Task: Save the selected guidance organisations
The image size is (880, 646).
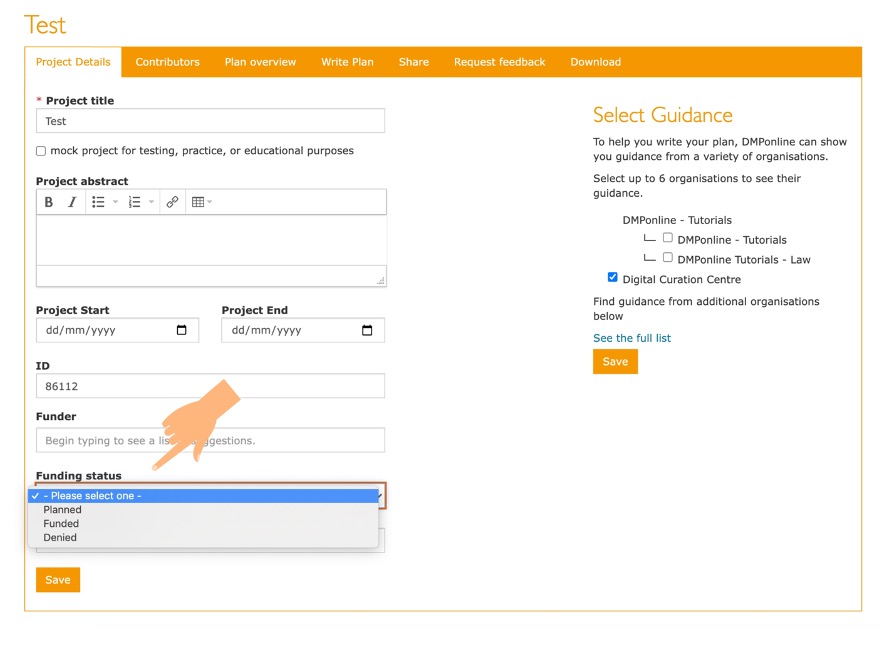Action: [x=615, y=362]
